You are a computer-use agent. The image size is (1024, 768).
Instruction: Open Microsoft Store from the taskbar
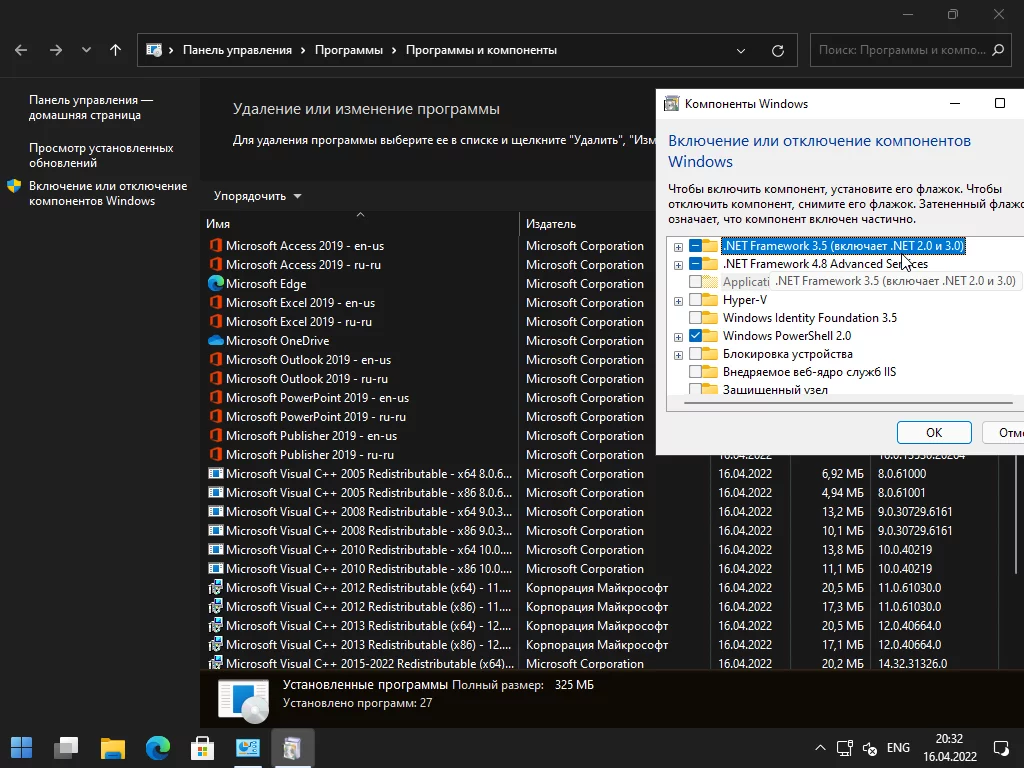[202, 748]
